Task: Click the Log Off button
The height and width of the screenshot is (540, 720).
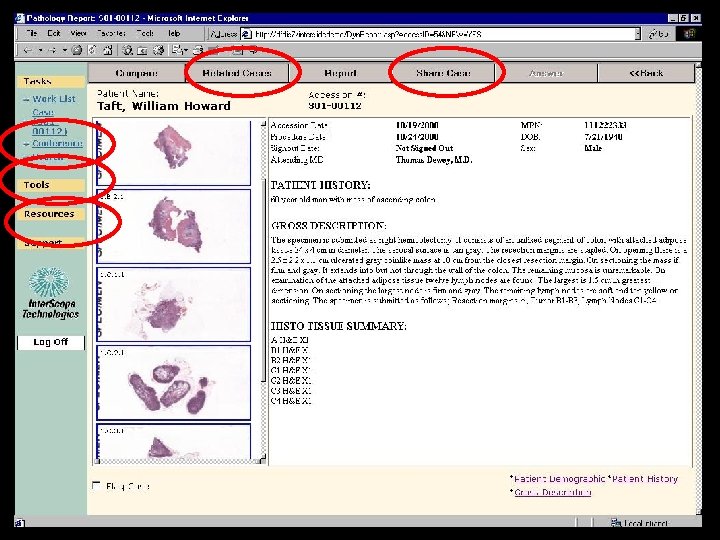Action: [x=51, y=342]
